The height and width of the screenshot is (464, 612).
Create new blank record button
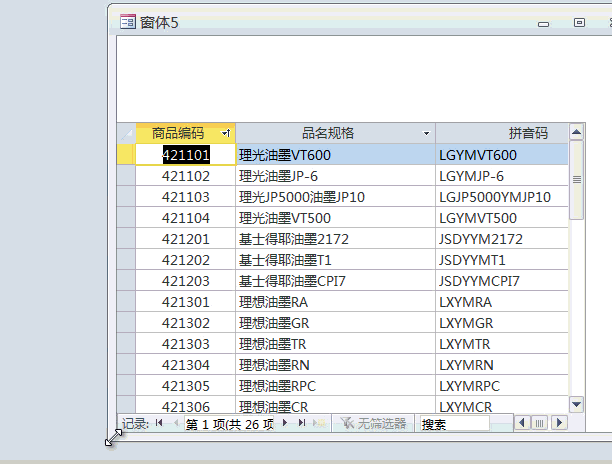pyautogui.click(x=319, y=423)
